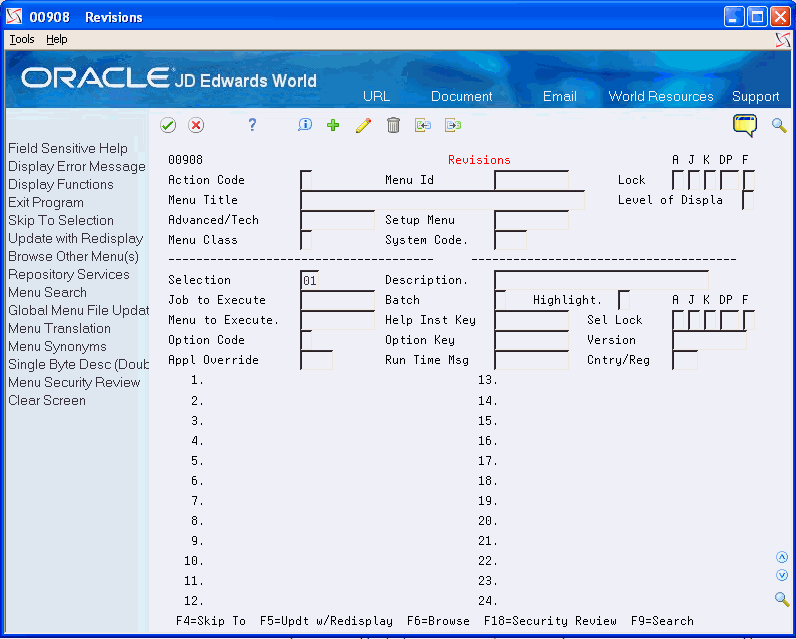Focus the Version field
This screenshot has height=639, width=796.
click(709, 340)
